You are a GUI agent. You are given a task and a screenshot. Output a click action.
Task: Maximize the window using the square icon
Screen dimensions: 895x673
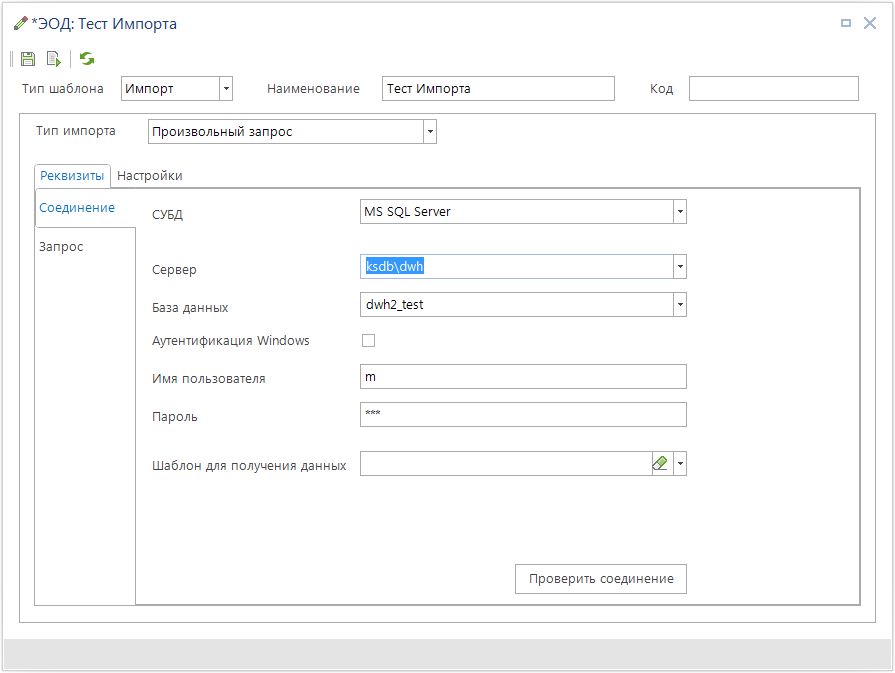845,23
